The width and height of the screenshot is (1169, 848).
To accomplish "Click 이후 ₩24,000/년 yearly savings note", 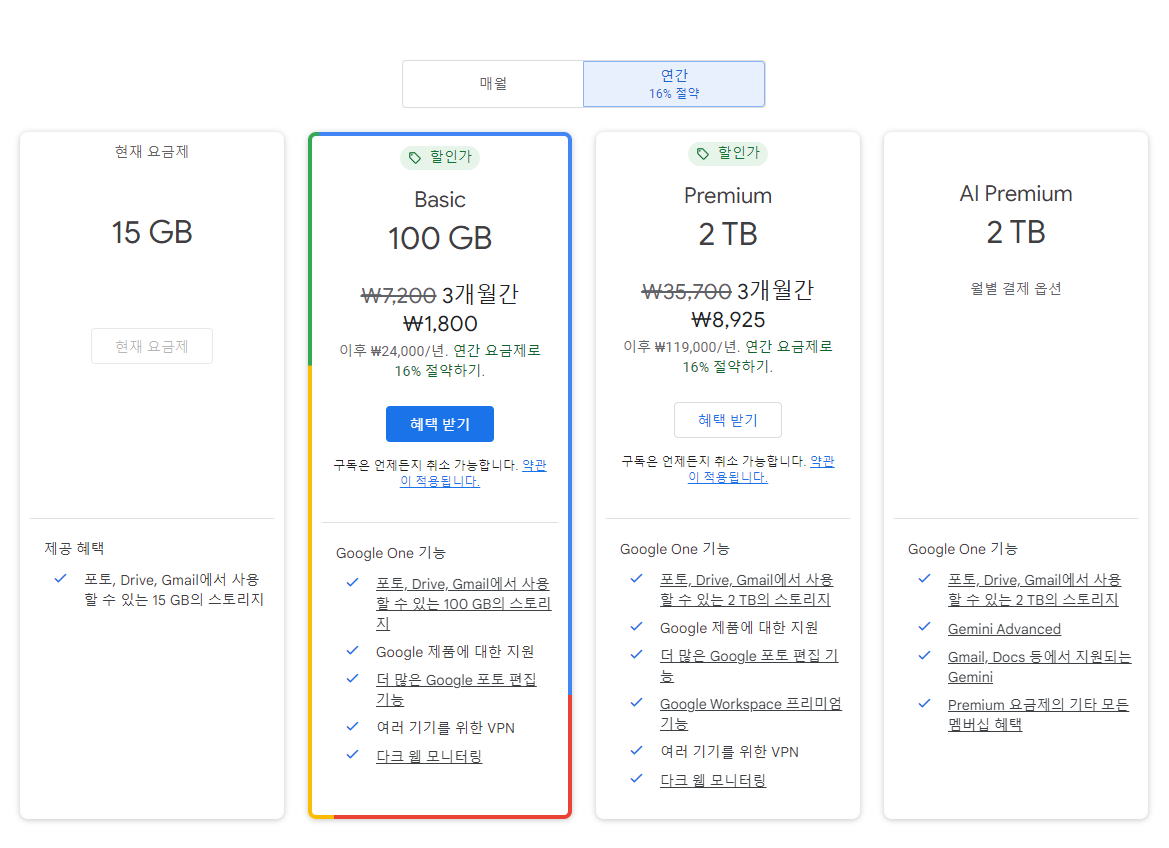I will [440, 360].
